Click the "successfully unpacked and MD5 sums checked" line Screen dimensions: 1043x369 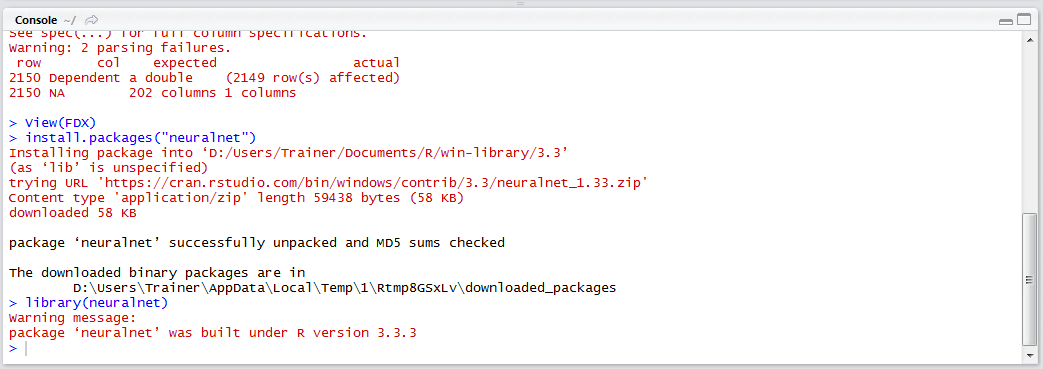[257, 243]
